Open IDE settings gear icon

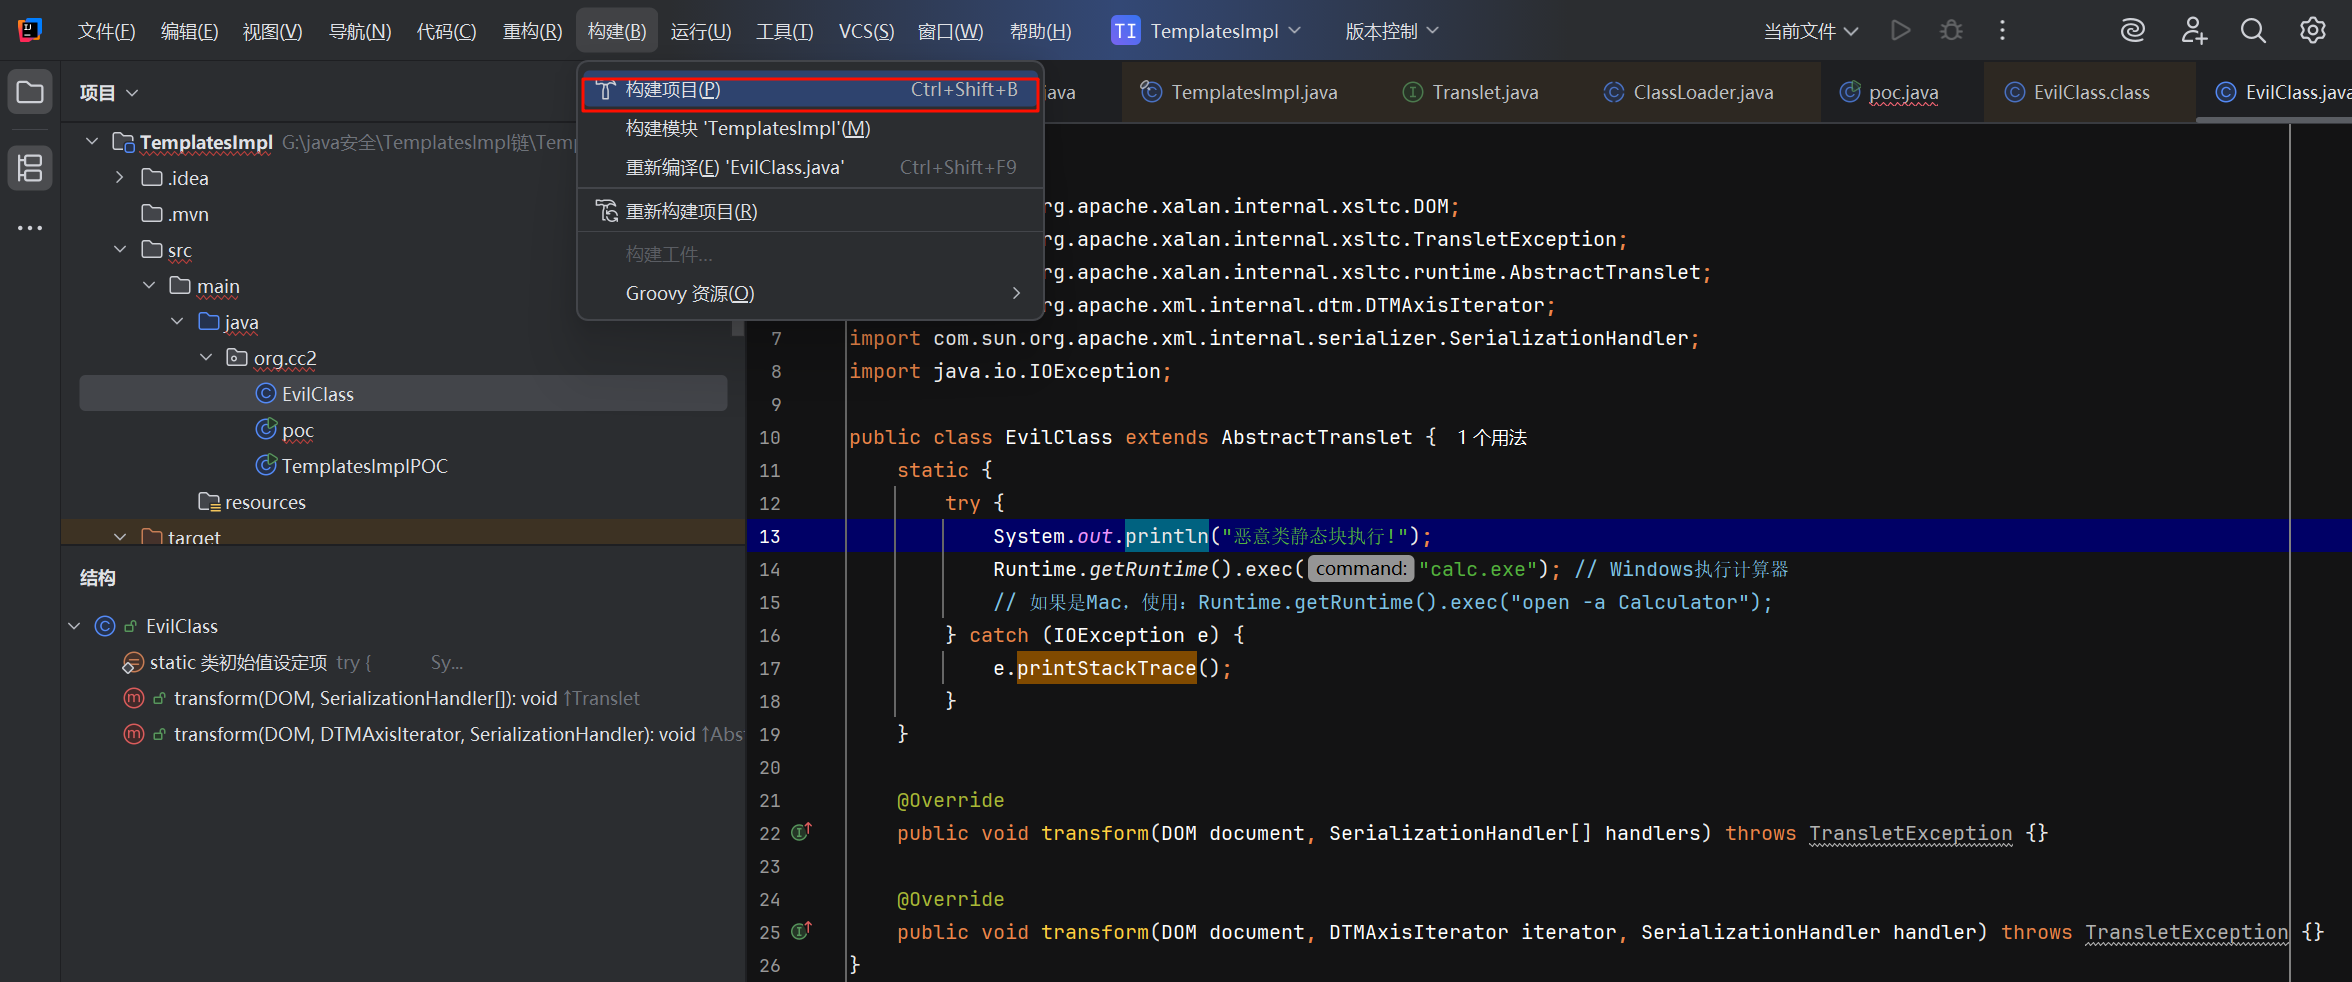coord(2312,31)
